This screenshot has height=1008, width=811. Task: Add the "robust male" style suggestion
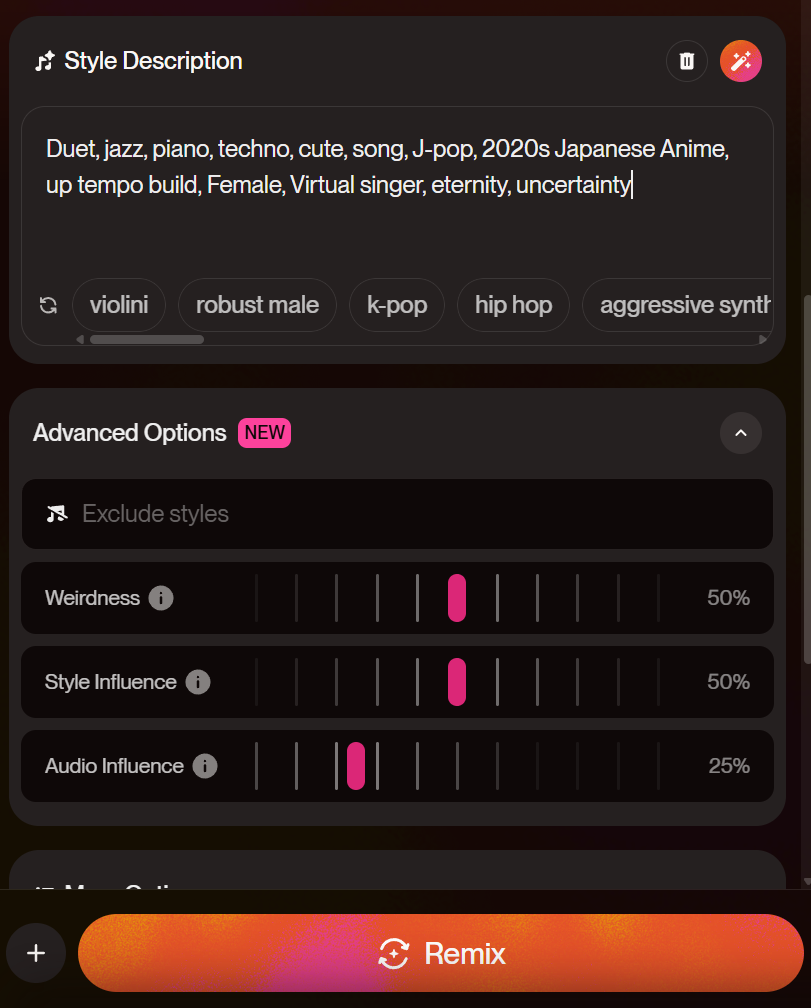click(x=257, y=305)
